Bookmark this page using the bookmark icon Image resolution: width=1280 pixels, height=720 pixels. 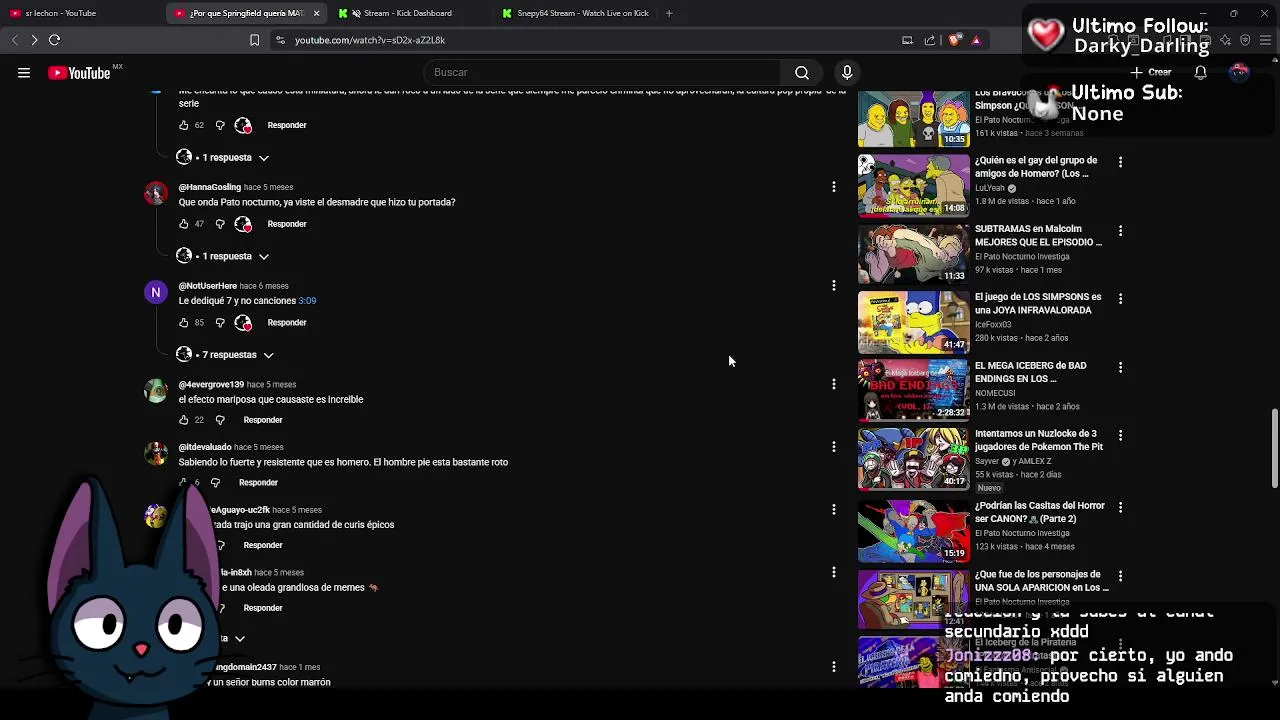click(x=254, y=40)
